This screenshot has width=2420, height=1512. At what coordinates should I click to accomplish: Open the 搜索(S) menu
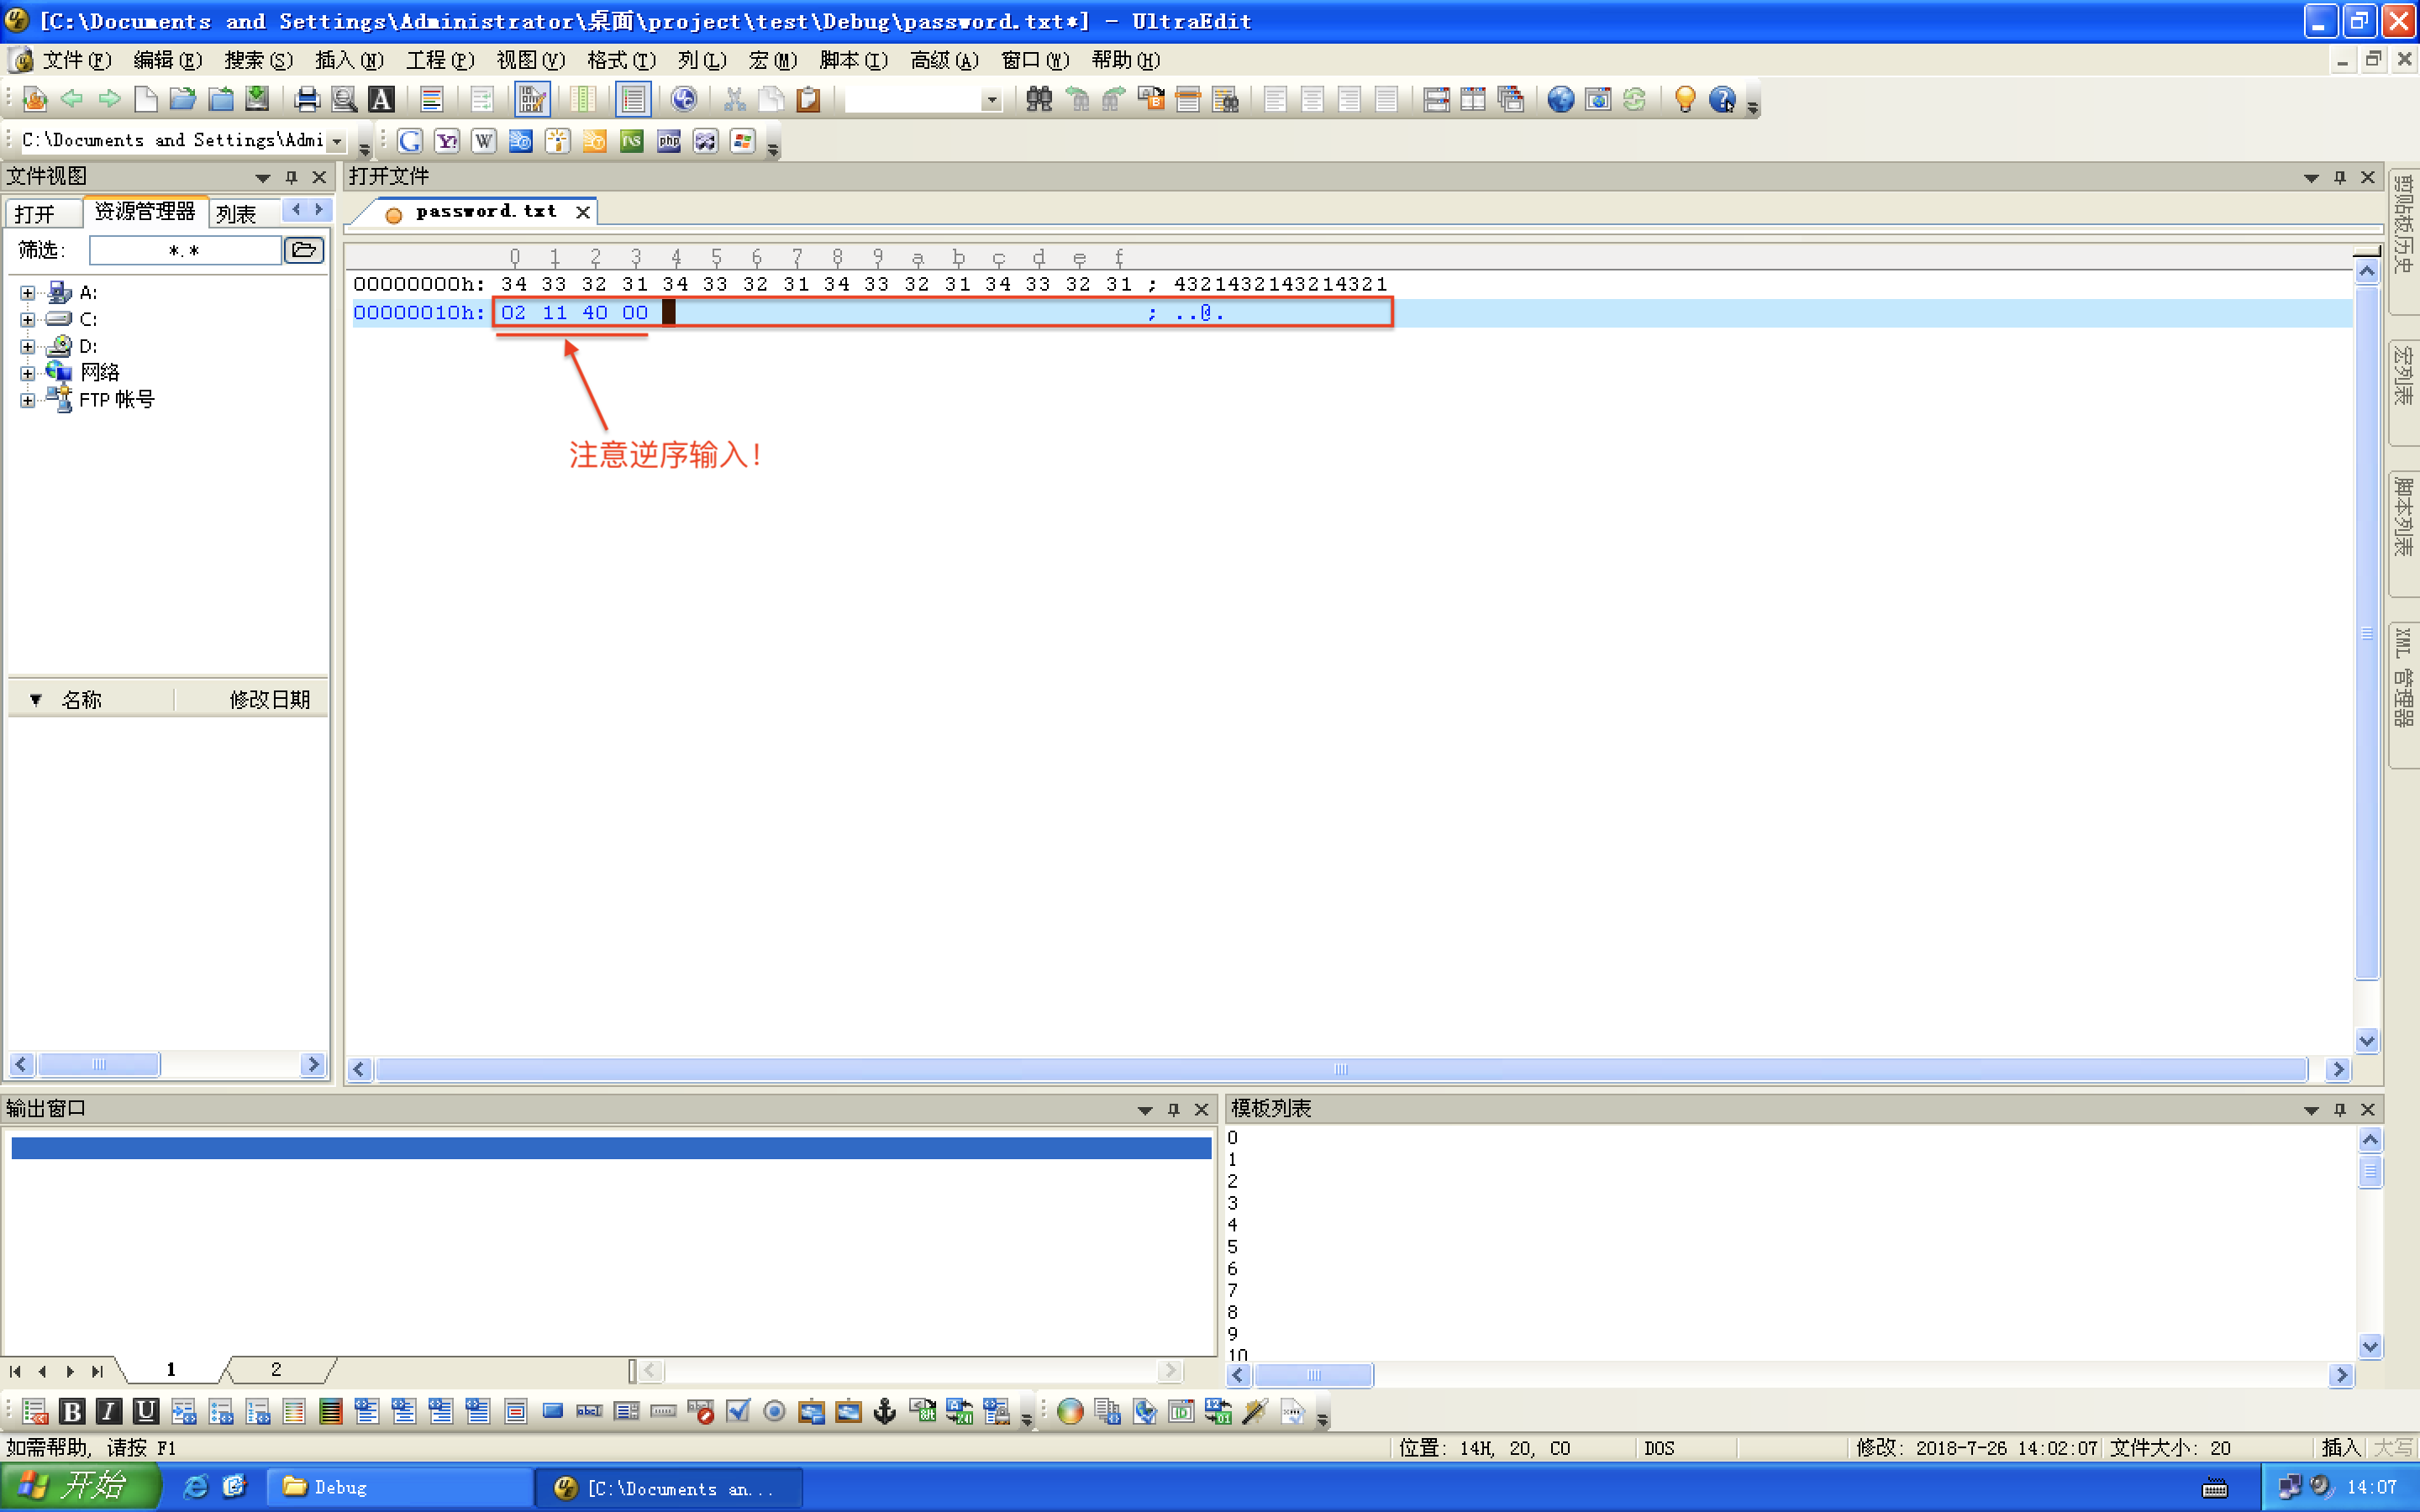[x=259, y=60]
